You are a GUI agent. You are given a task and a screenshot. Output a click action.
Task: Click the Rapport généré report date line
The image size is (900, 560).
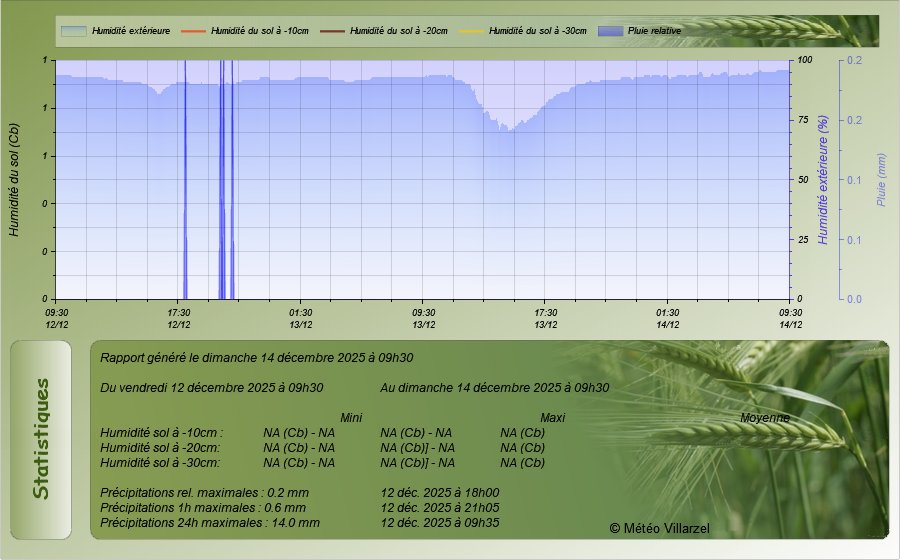[257, 357]
